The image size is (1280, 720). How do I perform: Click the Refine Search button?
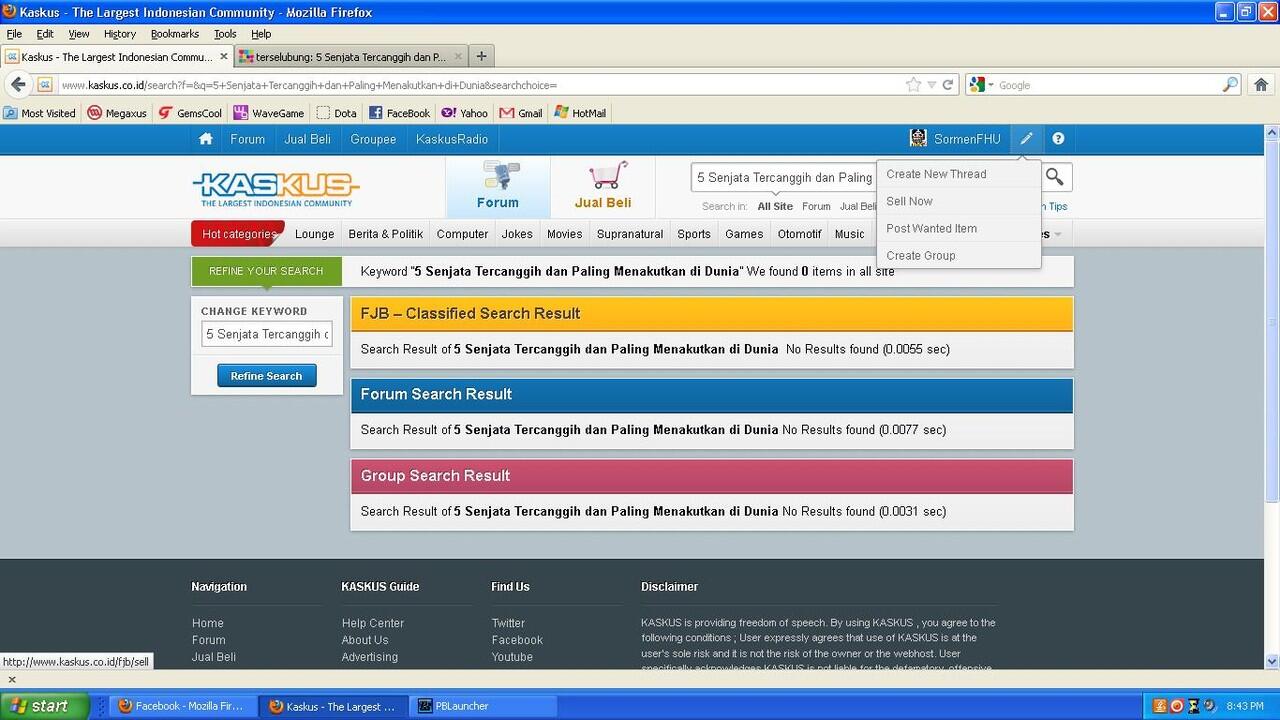click(x=266, y=376)
